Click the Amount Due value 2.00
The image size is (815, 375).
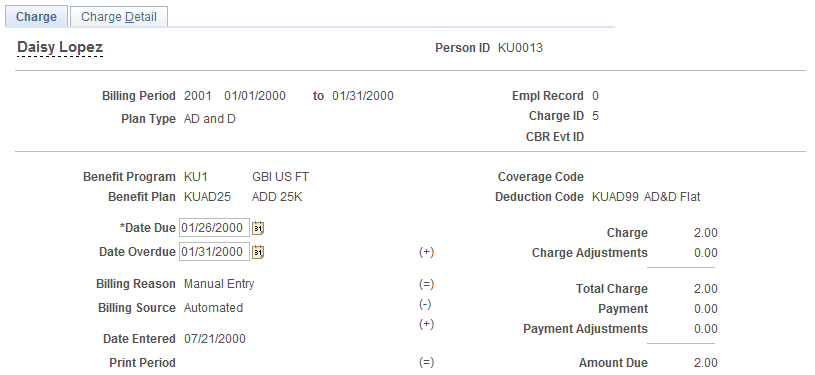705,363
